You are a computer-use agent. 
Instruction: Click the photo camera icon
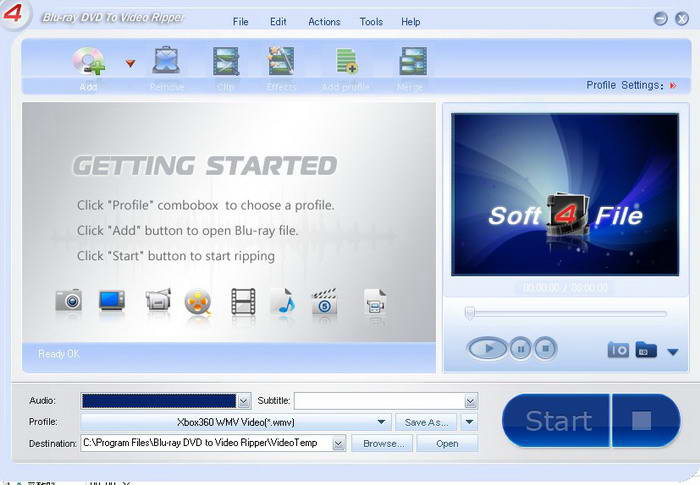(x=69, y=300)
